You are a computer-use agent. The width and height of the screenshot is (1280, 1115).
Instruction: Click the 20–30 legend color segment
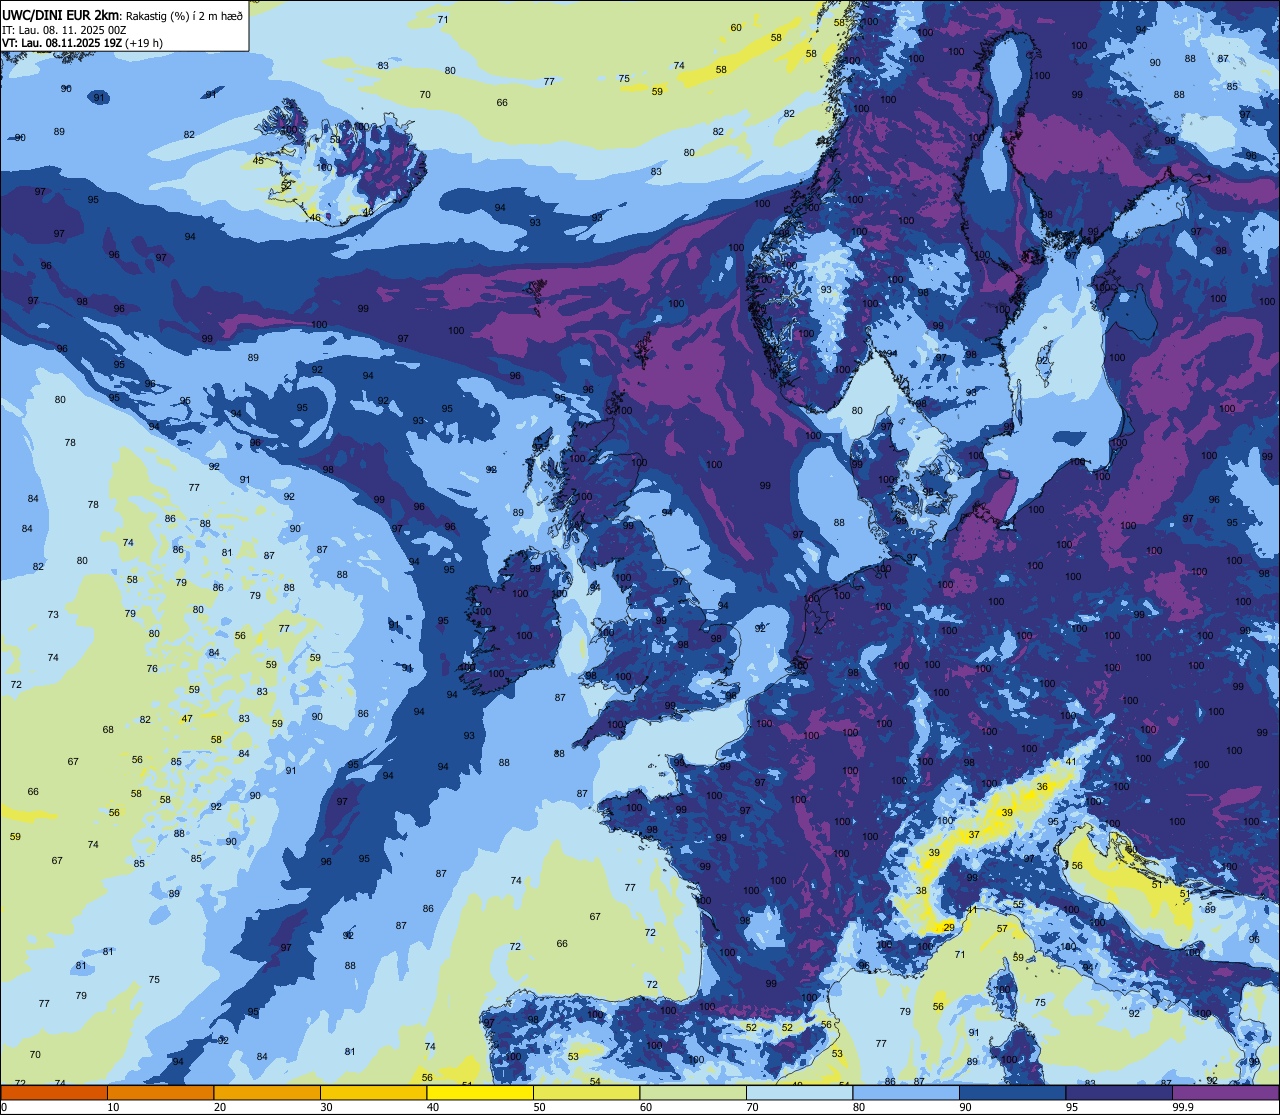pos(267,1092)
